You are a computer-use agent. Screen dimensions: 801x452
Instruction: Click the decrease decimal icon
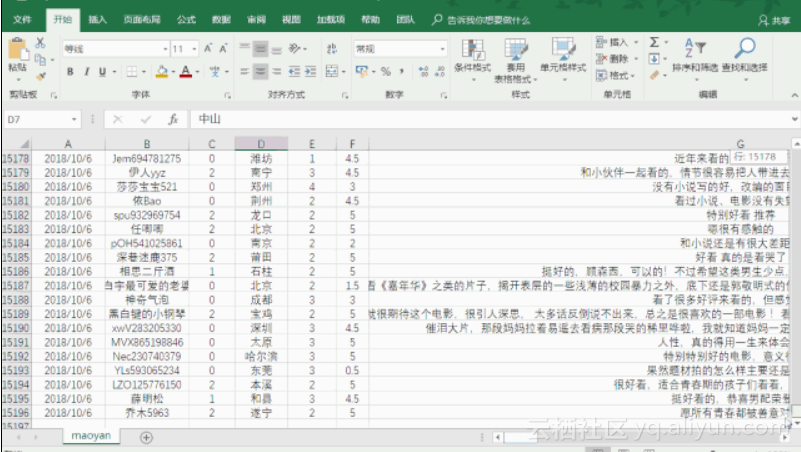[440, 72]
